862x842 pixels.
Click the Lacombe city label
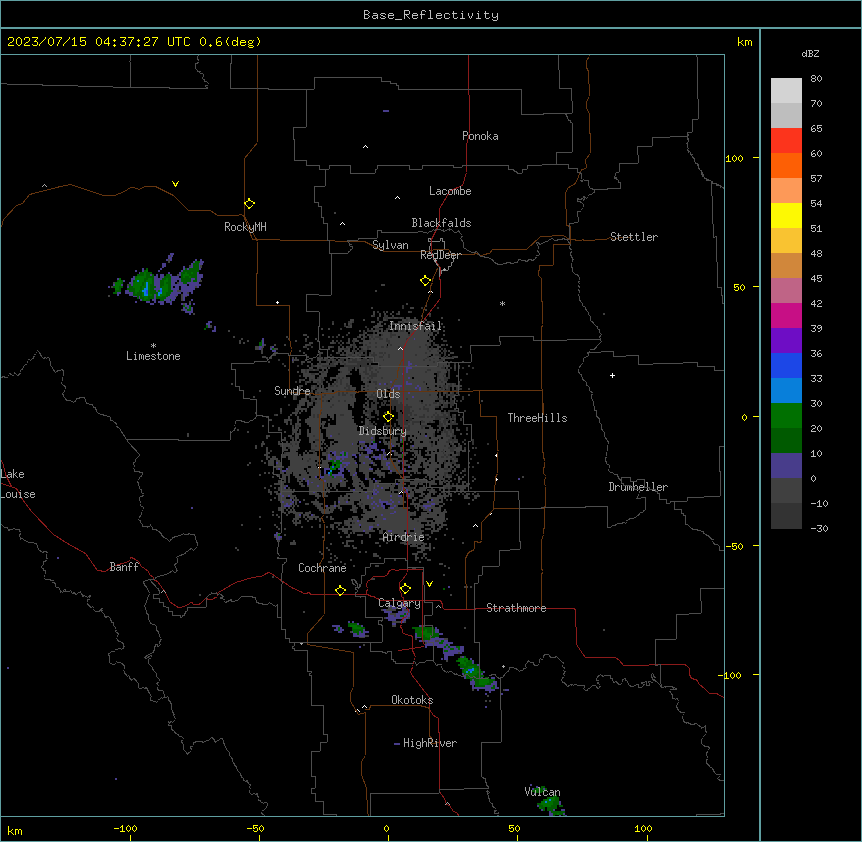coord(450,191)
